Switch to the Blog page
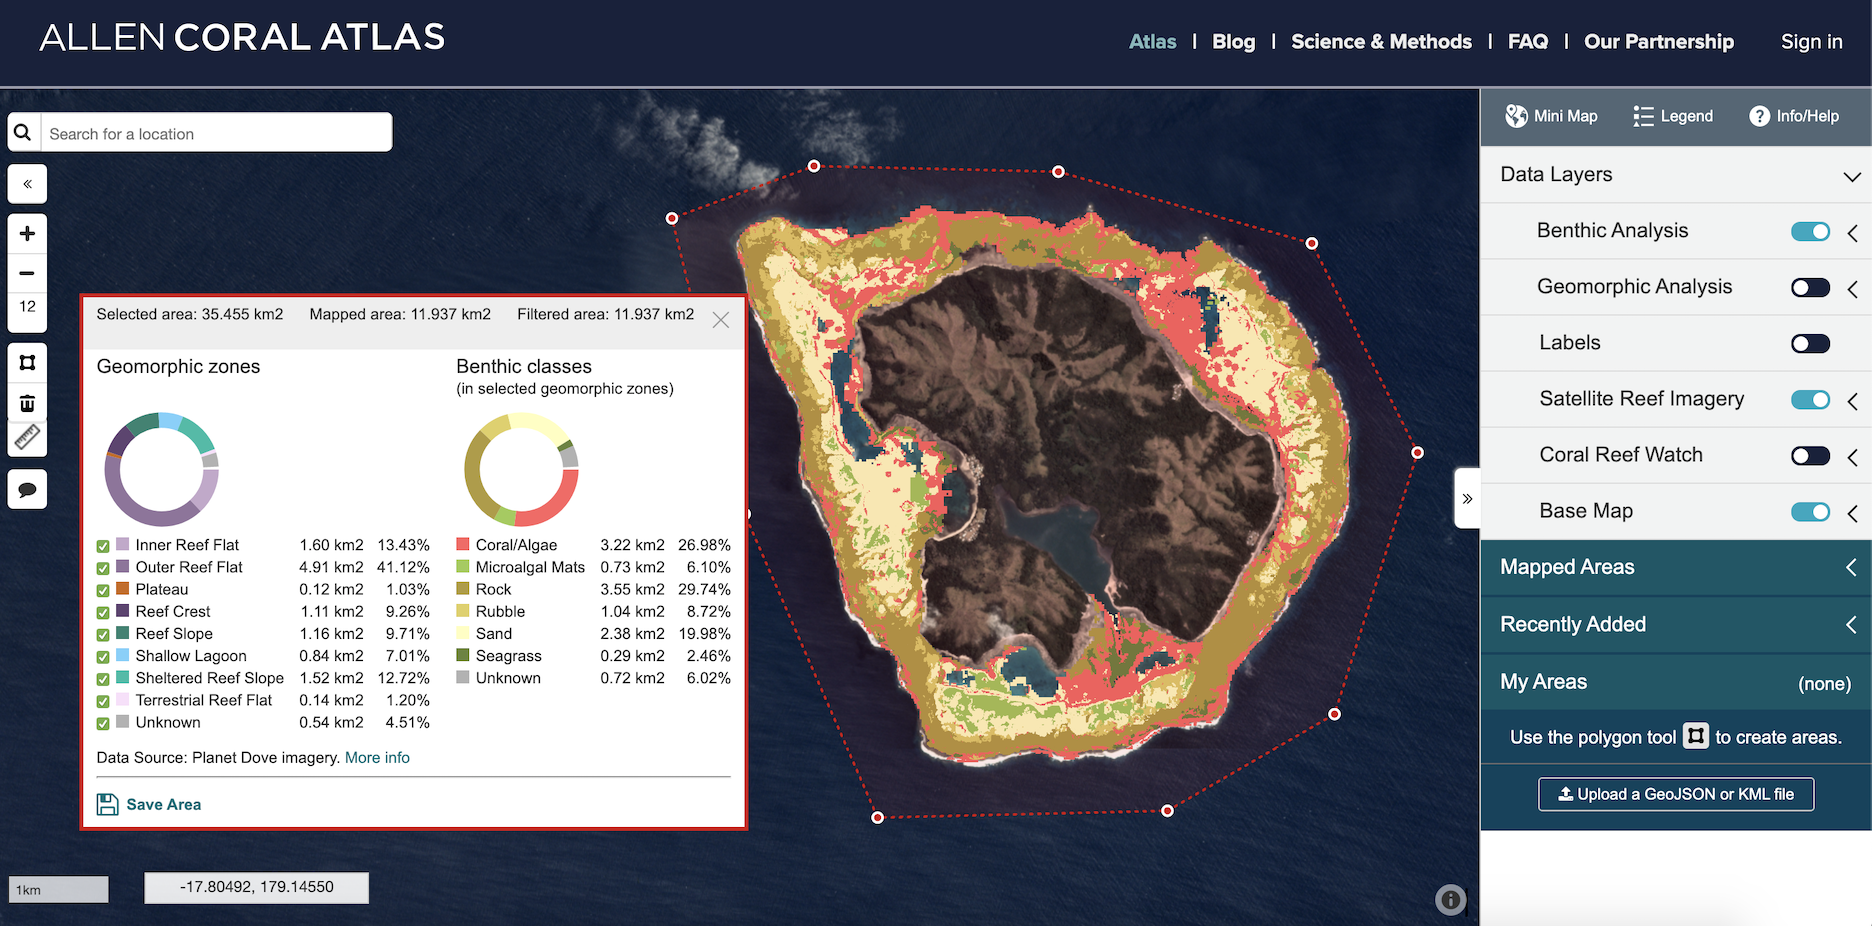Viewport: 1872px width, 926px height. click(1233, 41)
